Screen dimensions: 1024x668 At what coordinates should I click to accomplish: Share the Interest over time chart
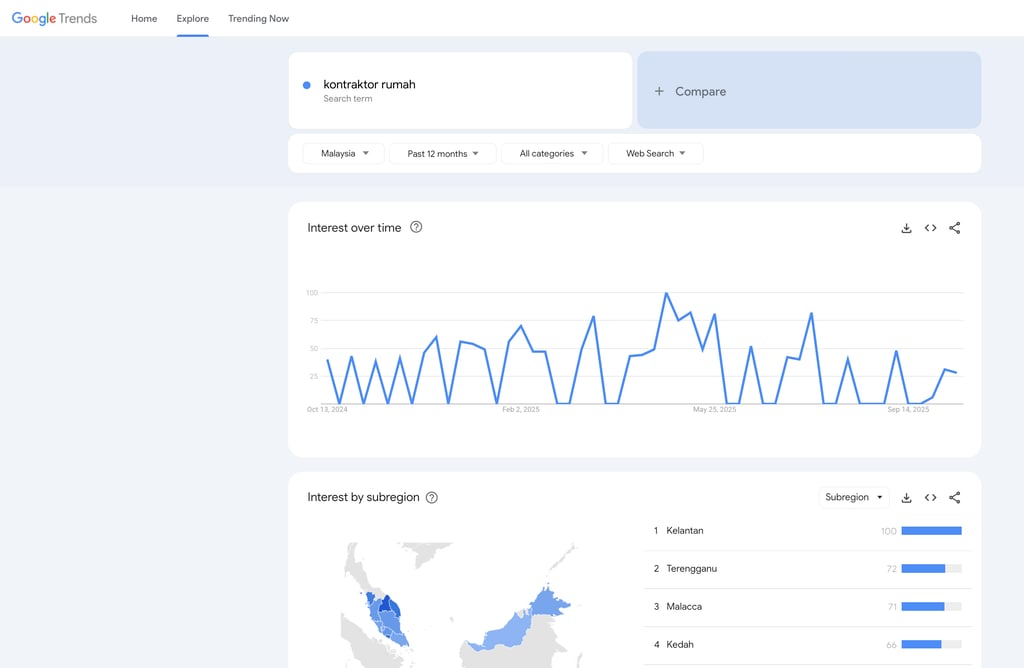tap(954, 228)
